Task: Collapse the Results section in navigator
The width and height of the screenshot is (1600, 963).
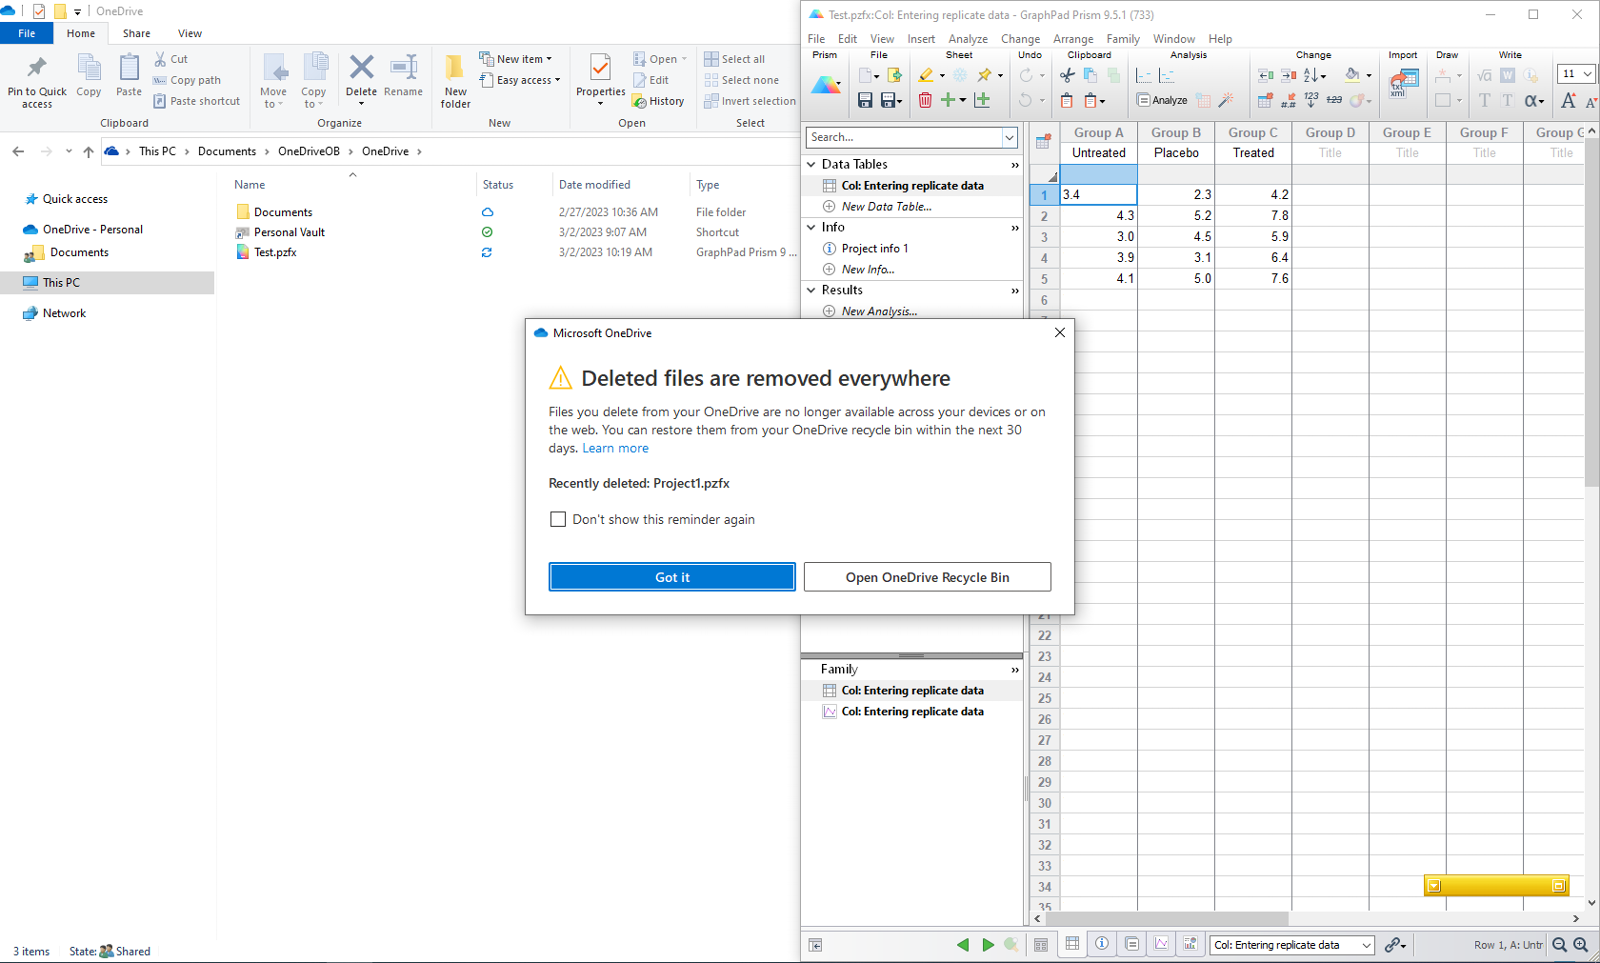Action: pos(811,290)
